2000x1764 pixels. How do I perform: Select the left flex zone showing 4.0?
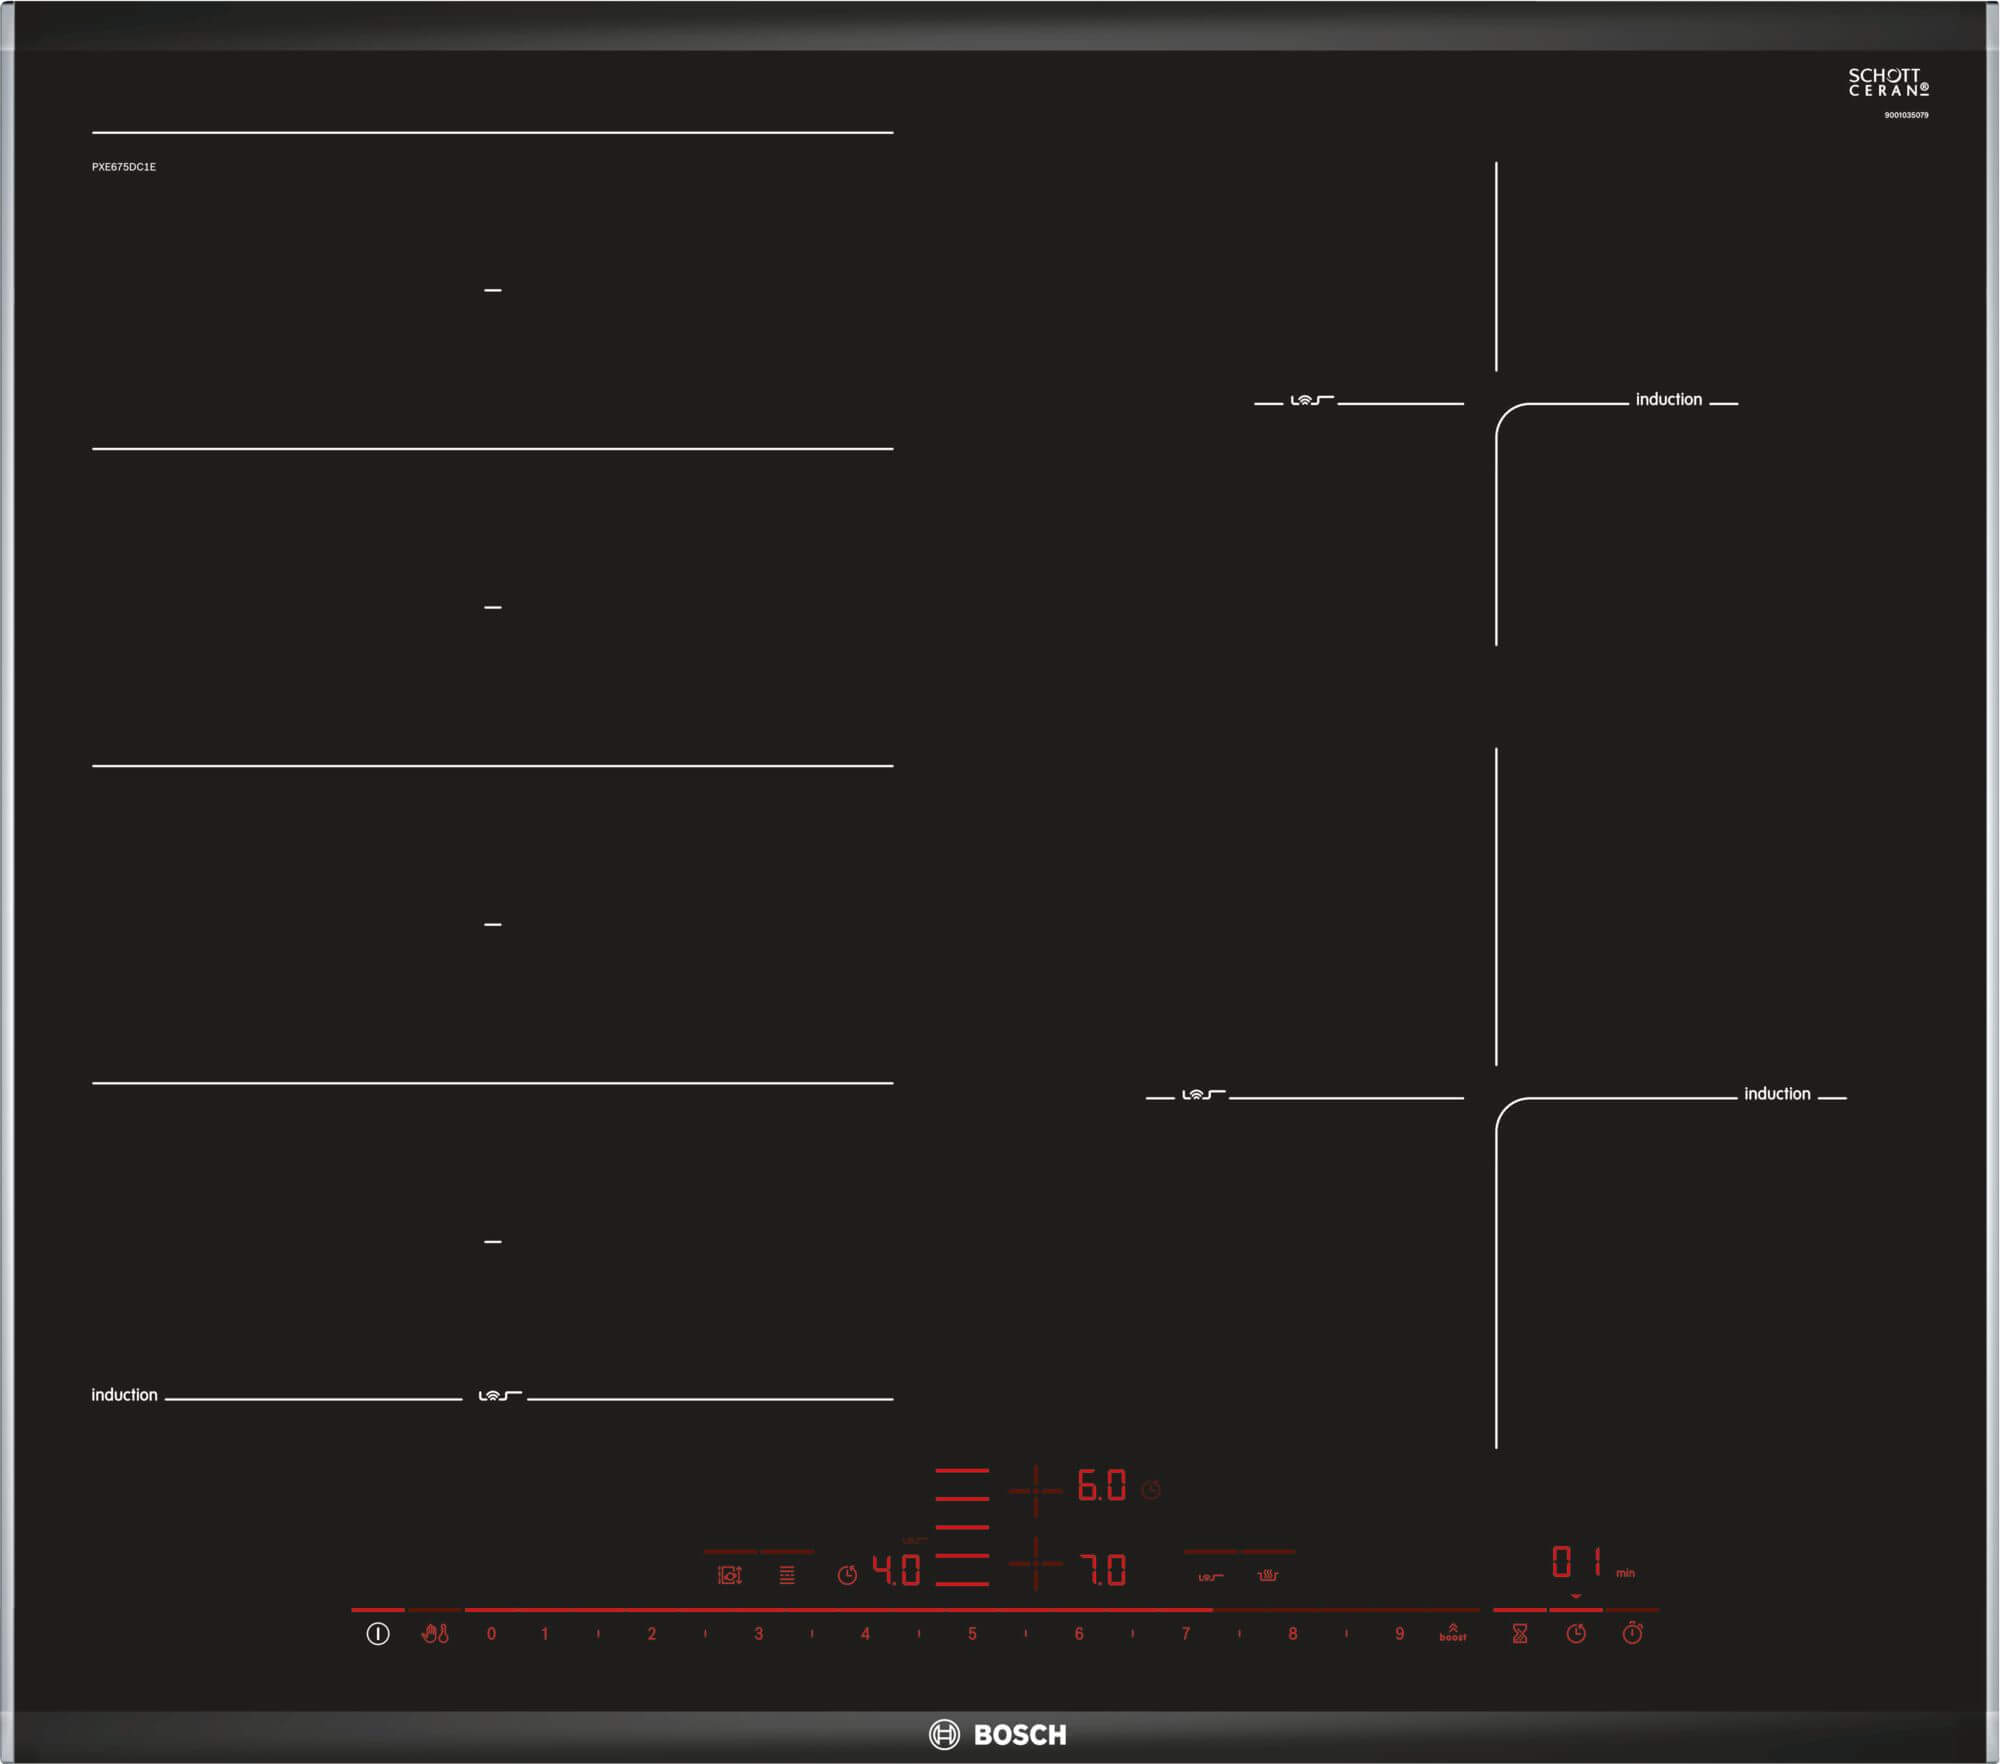point(896,1571)
